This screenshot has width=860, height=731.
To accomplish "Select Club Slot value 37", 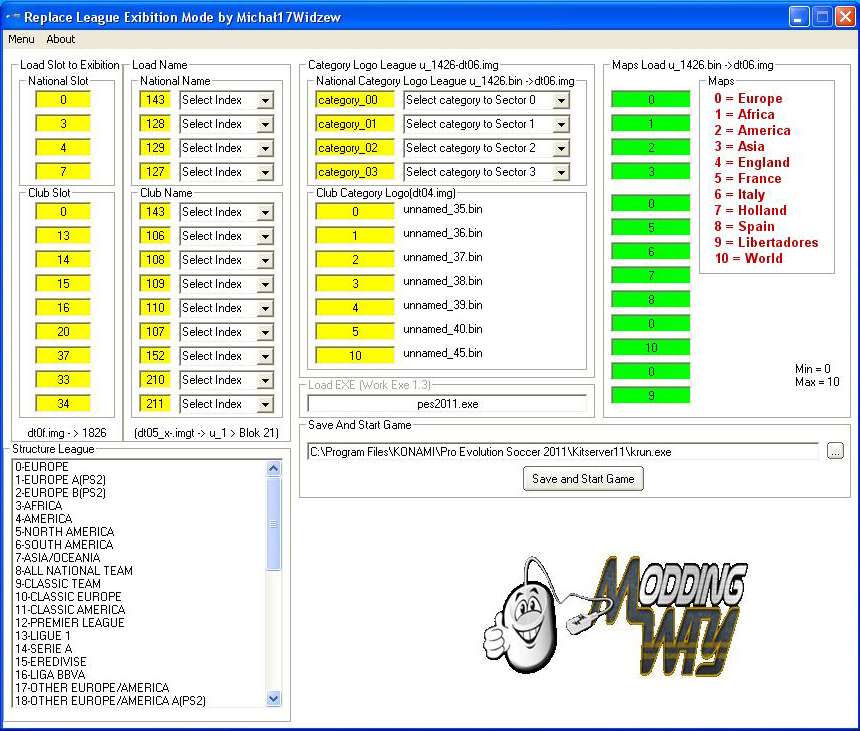I will pyautogui.click(x=62, y=355).
